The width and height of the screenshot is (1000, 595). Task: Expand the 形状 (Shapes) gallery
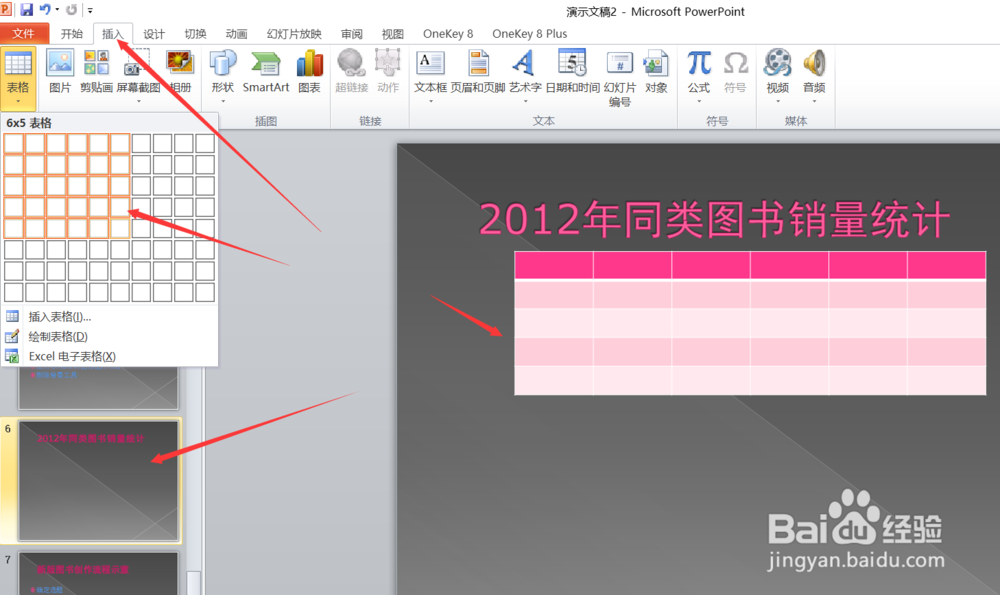pyautogui.click(x=222, y=70)
